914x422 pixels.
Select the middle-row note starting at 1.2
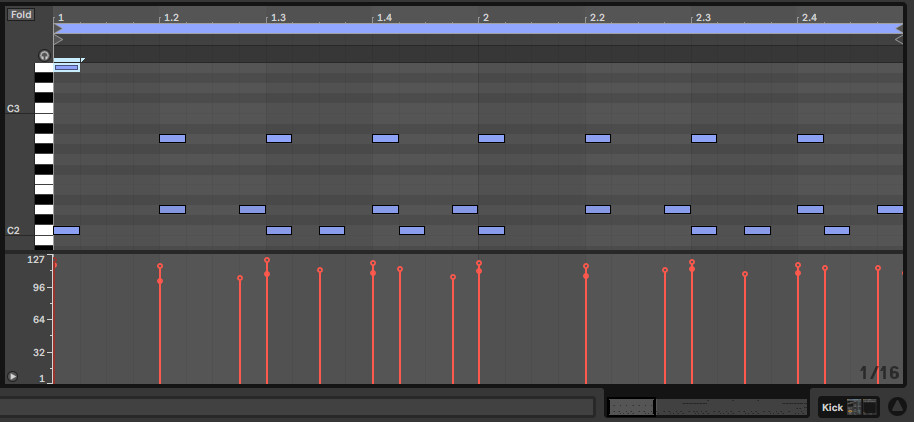[x=173, y=209]
